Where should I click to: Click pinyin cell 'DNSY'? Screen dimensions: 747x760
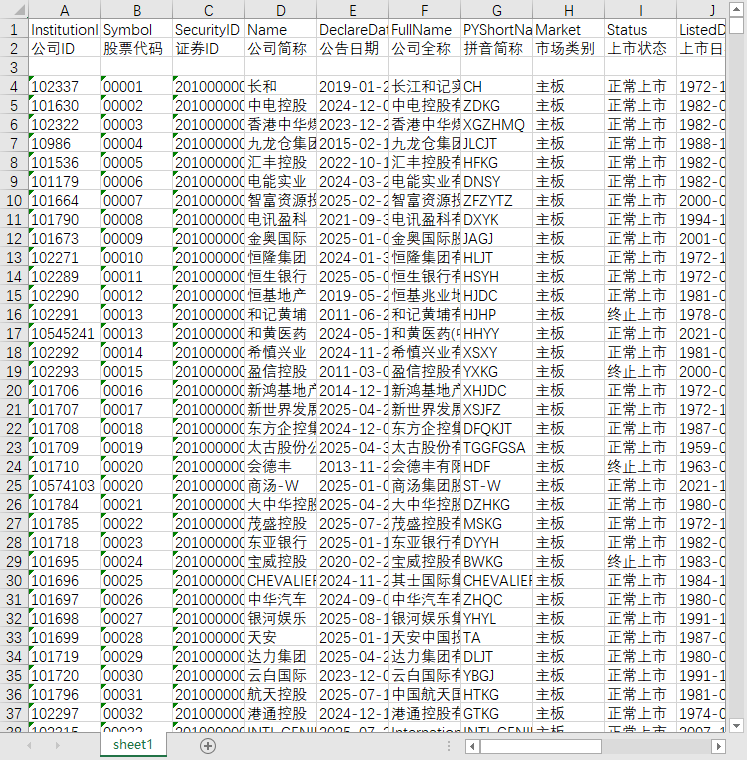click(x=496, y=181)
